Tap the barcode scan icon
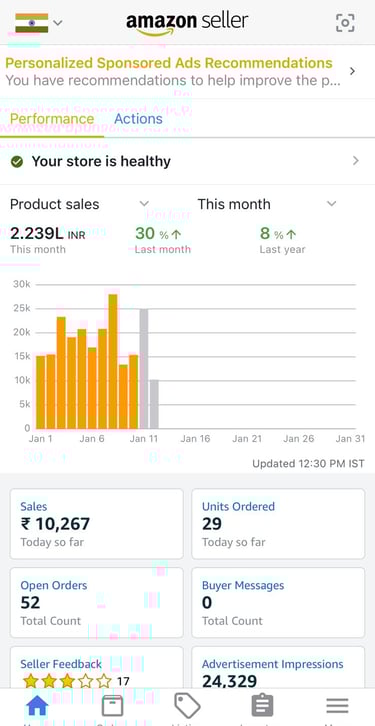 [x=345, y=23]
